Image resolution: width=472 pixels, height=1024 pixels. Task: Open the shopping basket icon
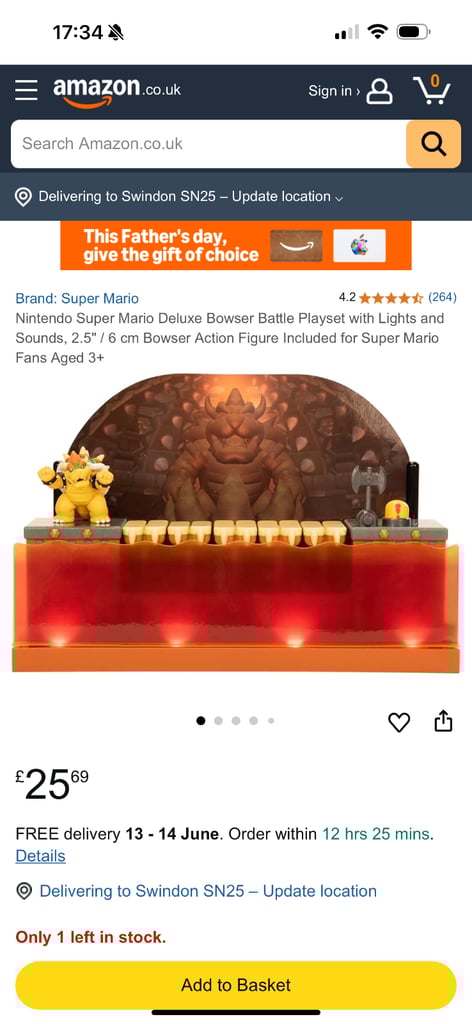click(432, 90)
